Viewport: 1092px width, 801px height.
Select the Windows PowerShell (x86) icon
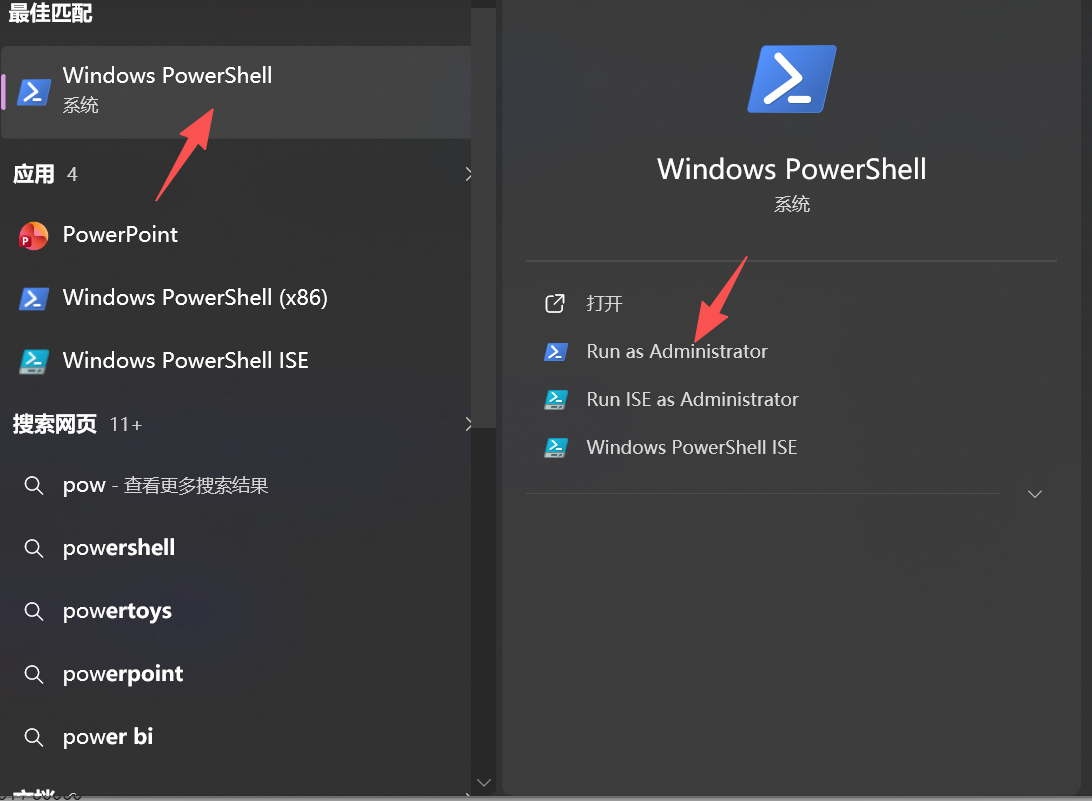[x=33, y=298]
